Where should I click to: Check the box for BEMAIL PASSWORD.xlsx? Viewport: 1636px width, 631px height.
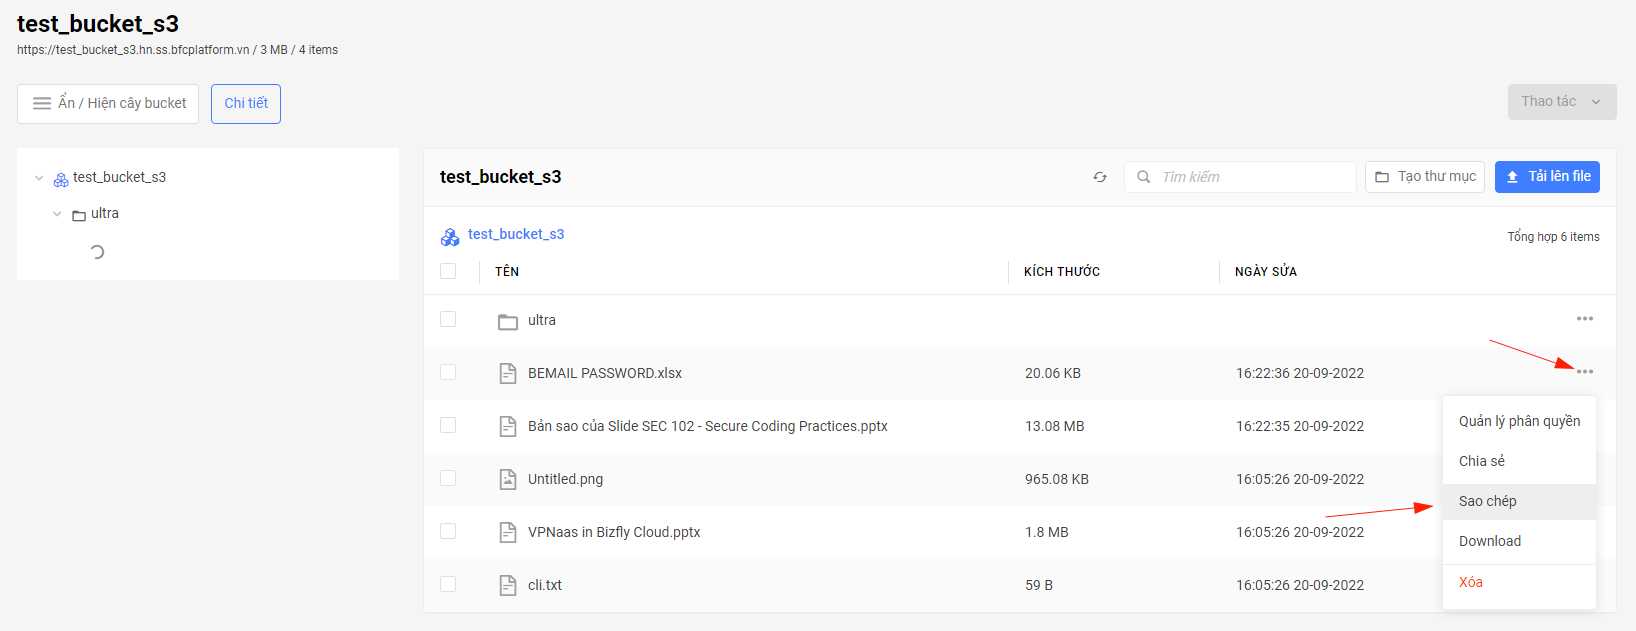coord(448,372)
